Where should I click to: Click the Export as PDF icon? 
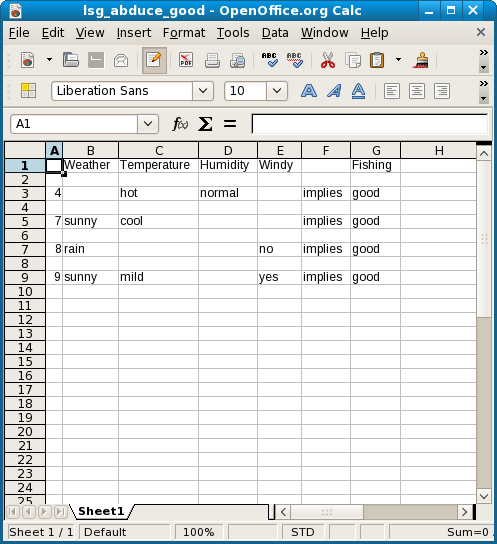click(x=186, y=60)
